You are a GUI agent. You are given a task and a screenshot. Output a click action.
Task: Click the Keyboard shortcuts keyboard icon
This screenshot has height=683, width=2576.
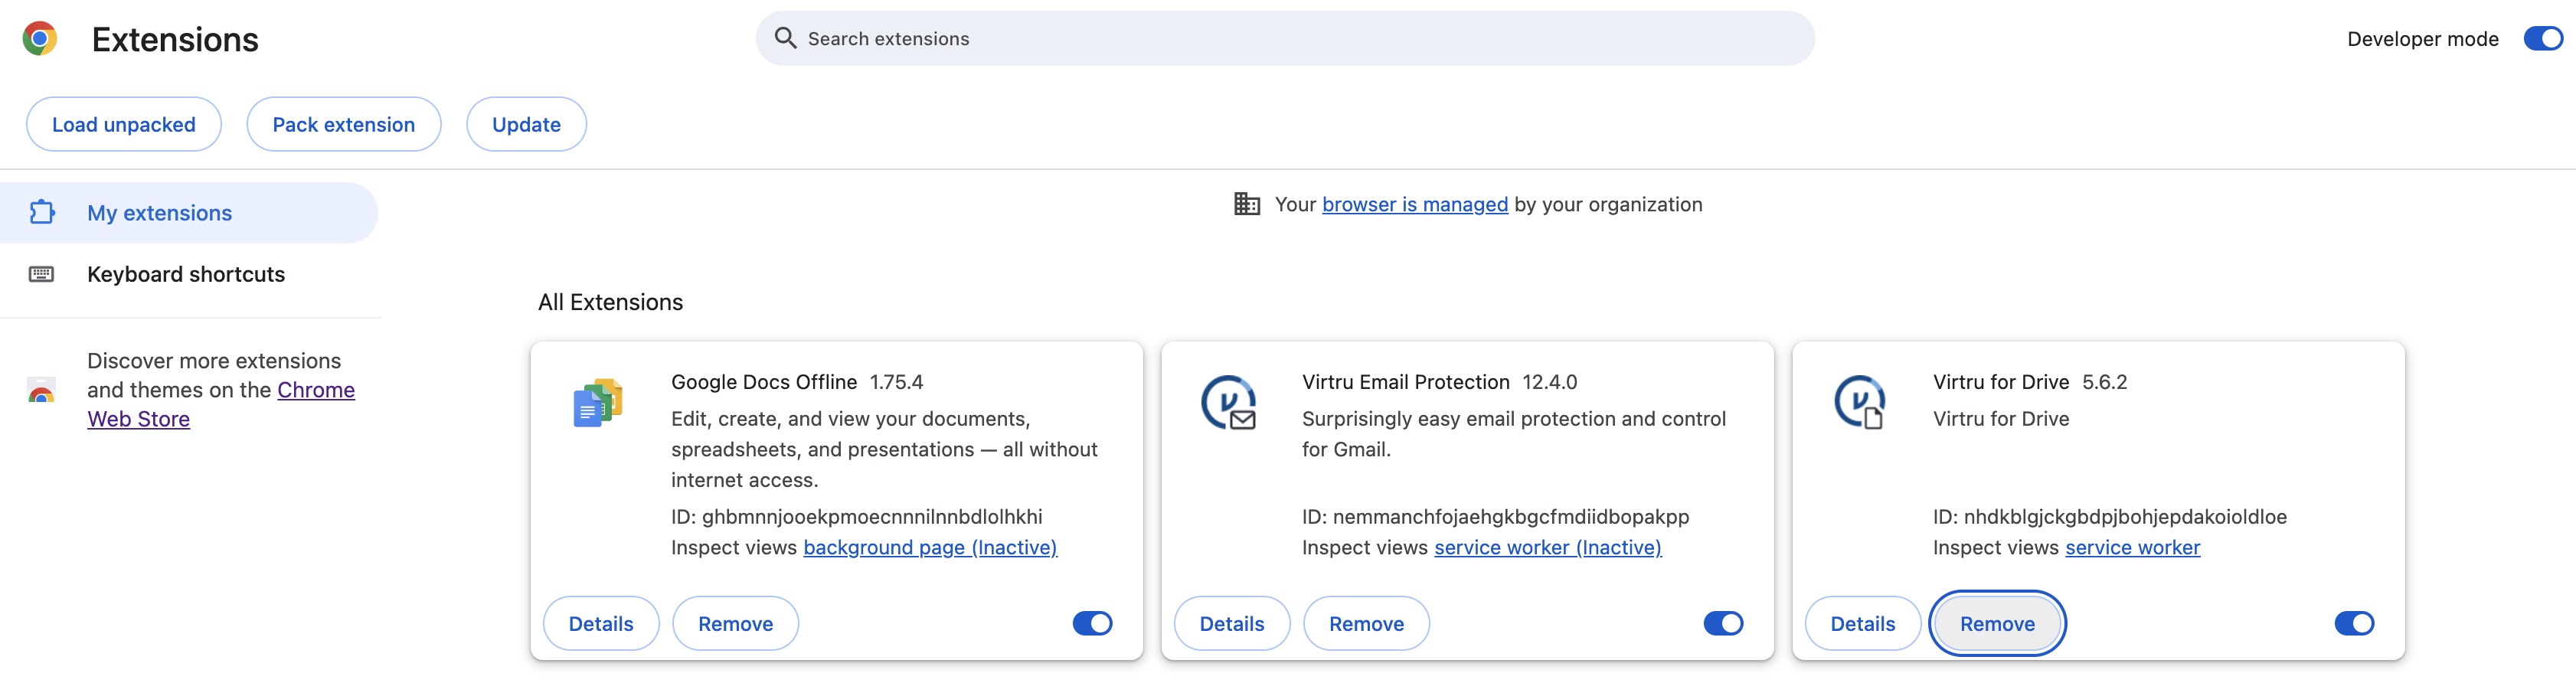click(x=42, y=274)
